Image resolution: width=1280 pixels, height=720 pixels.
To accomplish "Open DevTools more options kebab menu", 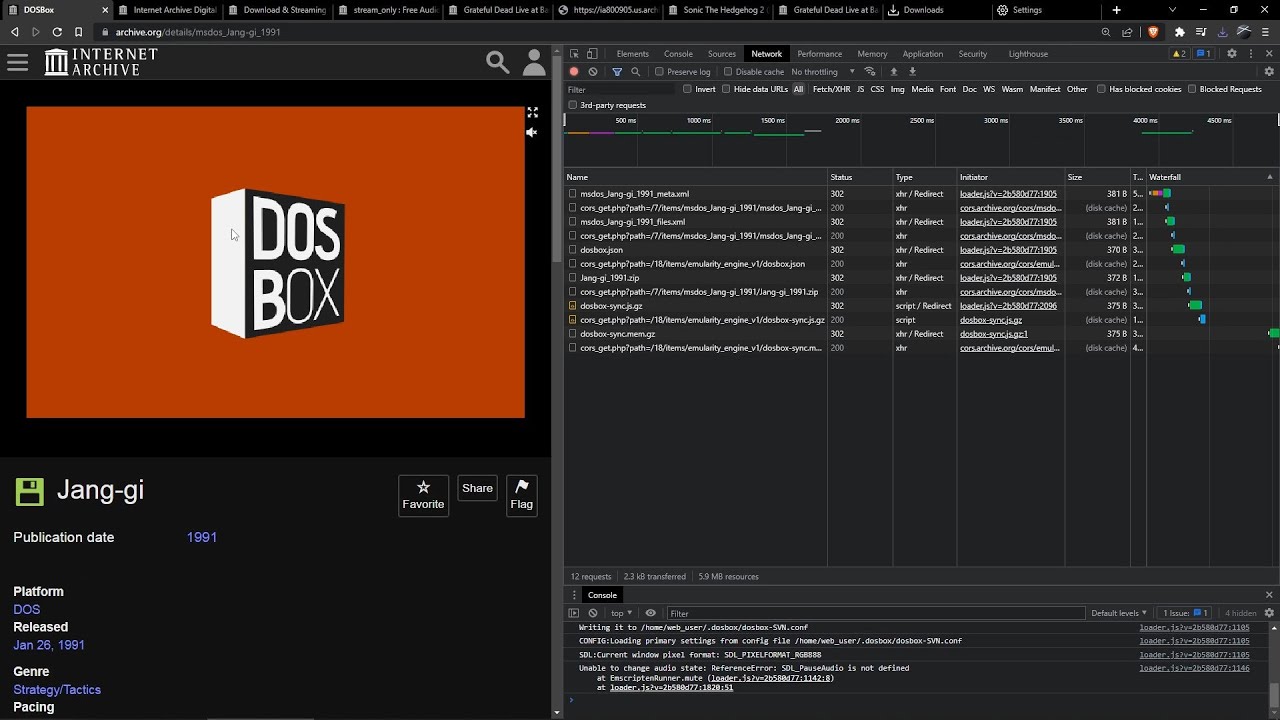I will click(x=1251, y=53).
